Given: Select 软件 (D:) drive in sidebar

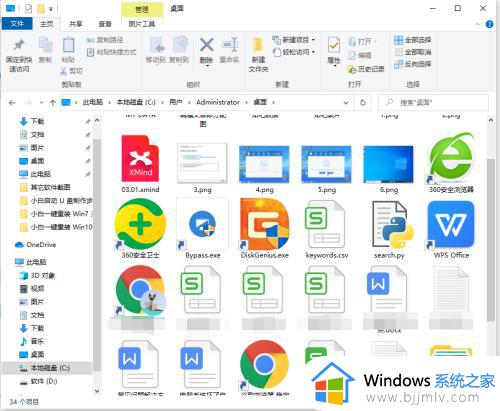Looking at the screenshot, I should [38, 381].
